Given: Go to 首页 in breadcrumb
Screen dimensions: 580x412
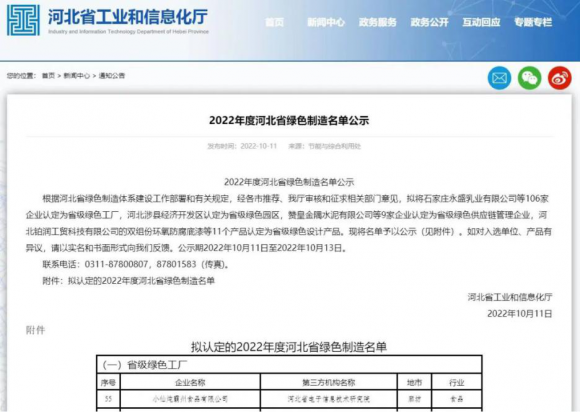Looking at the screenshot, I should (48, 76).
